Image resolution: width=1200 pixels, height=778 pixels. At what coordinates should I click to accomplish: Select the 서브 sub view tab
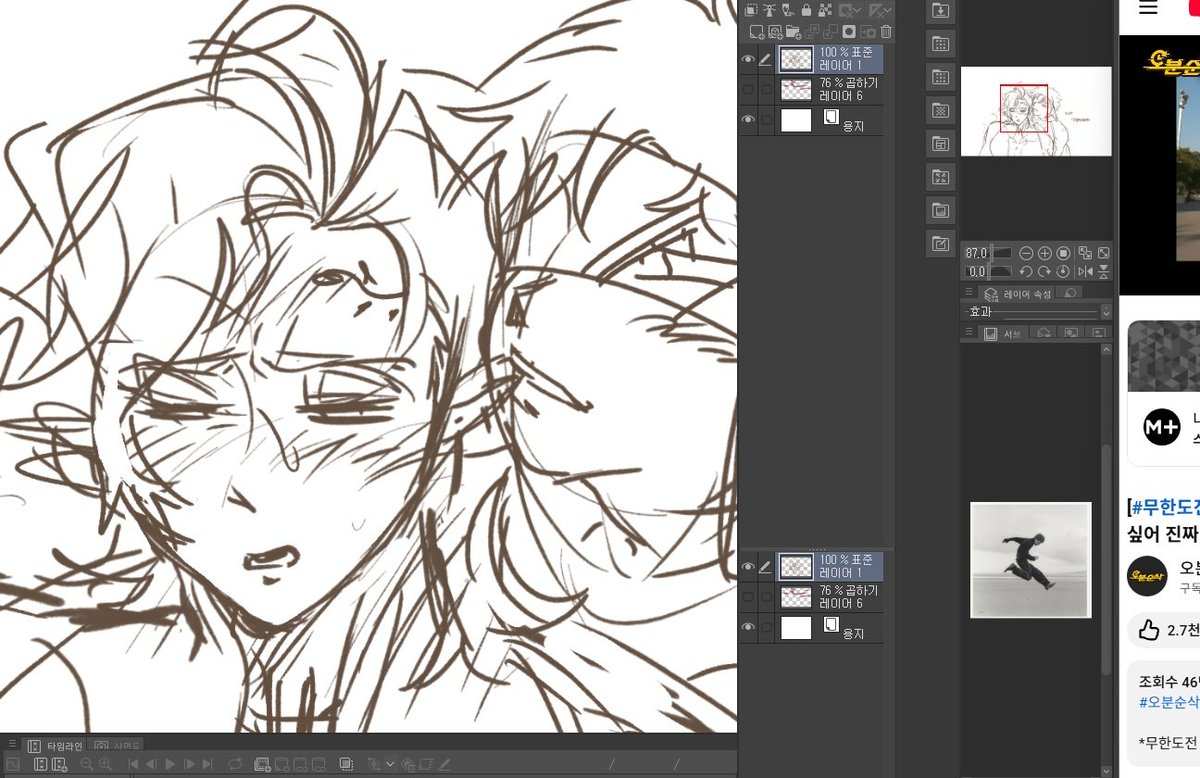coord(1003,333)
